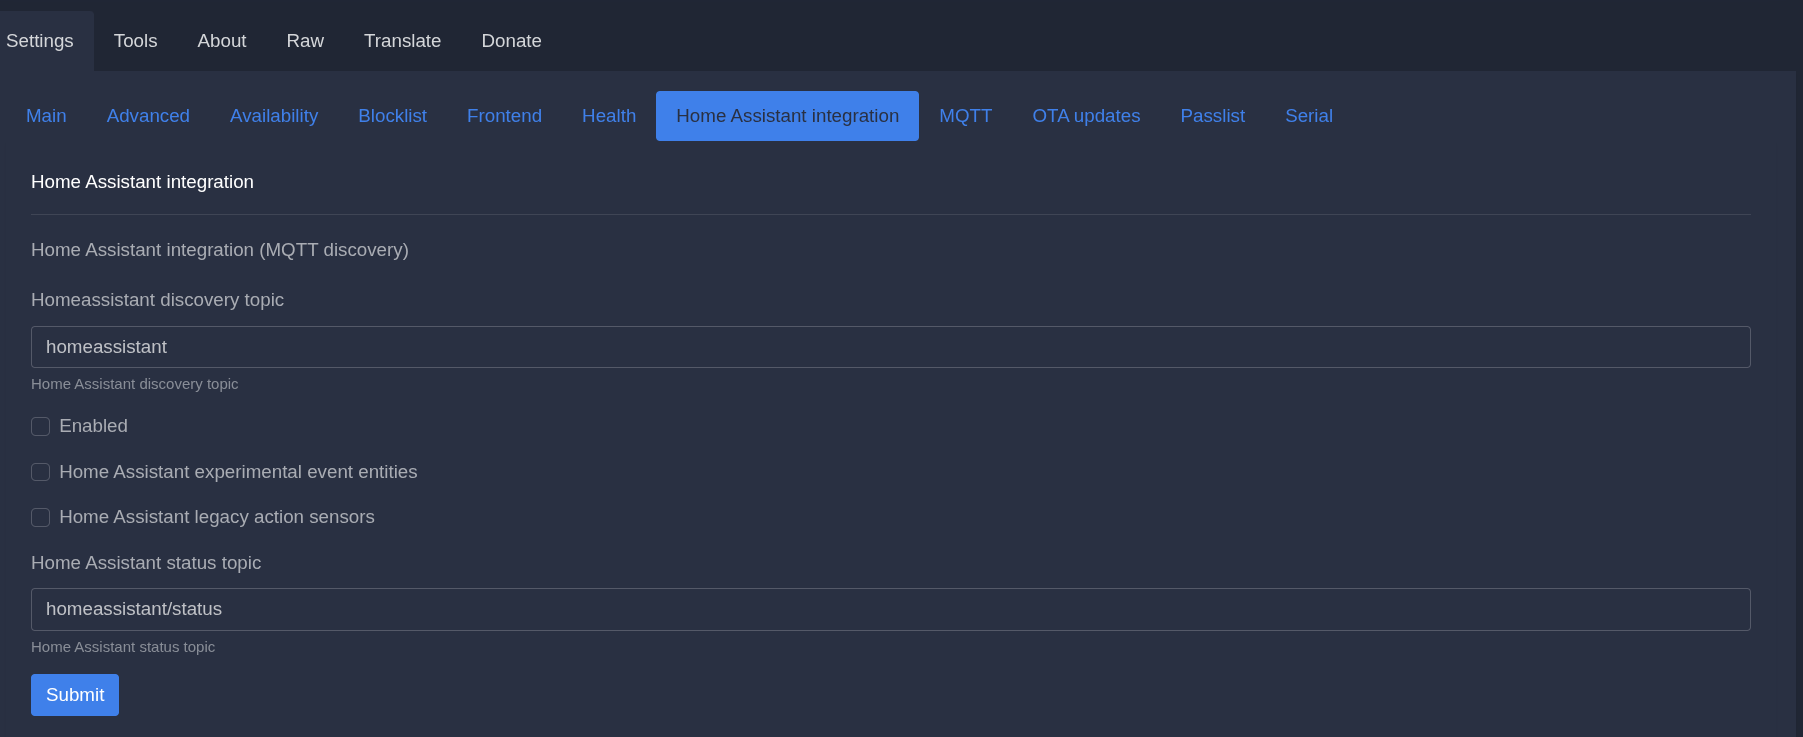The image size is (1803, 737).
Task: Submit the Home Assistant settings
Action: 75,695
